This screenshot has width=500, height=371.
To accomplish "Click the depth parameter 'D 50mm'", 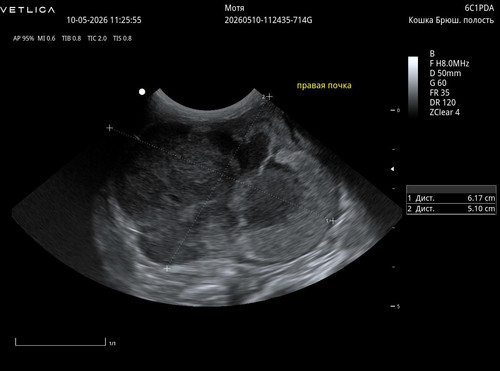I will pyautogui.click(x=445, y=73).
